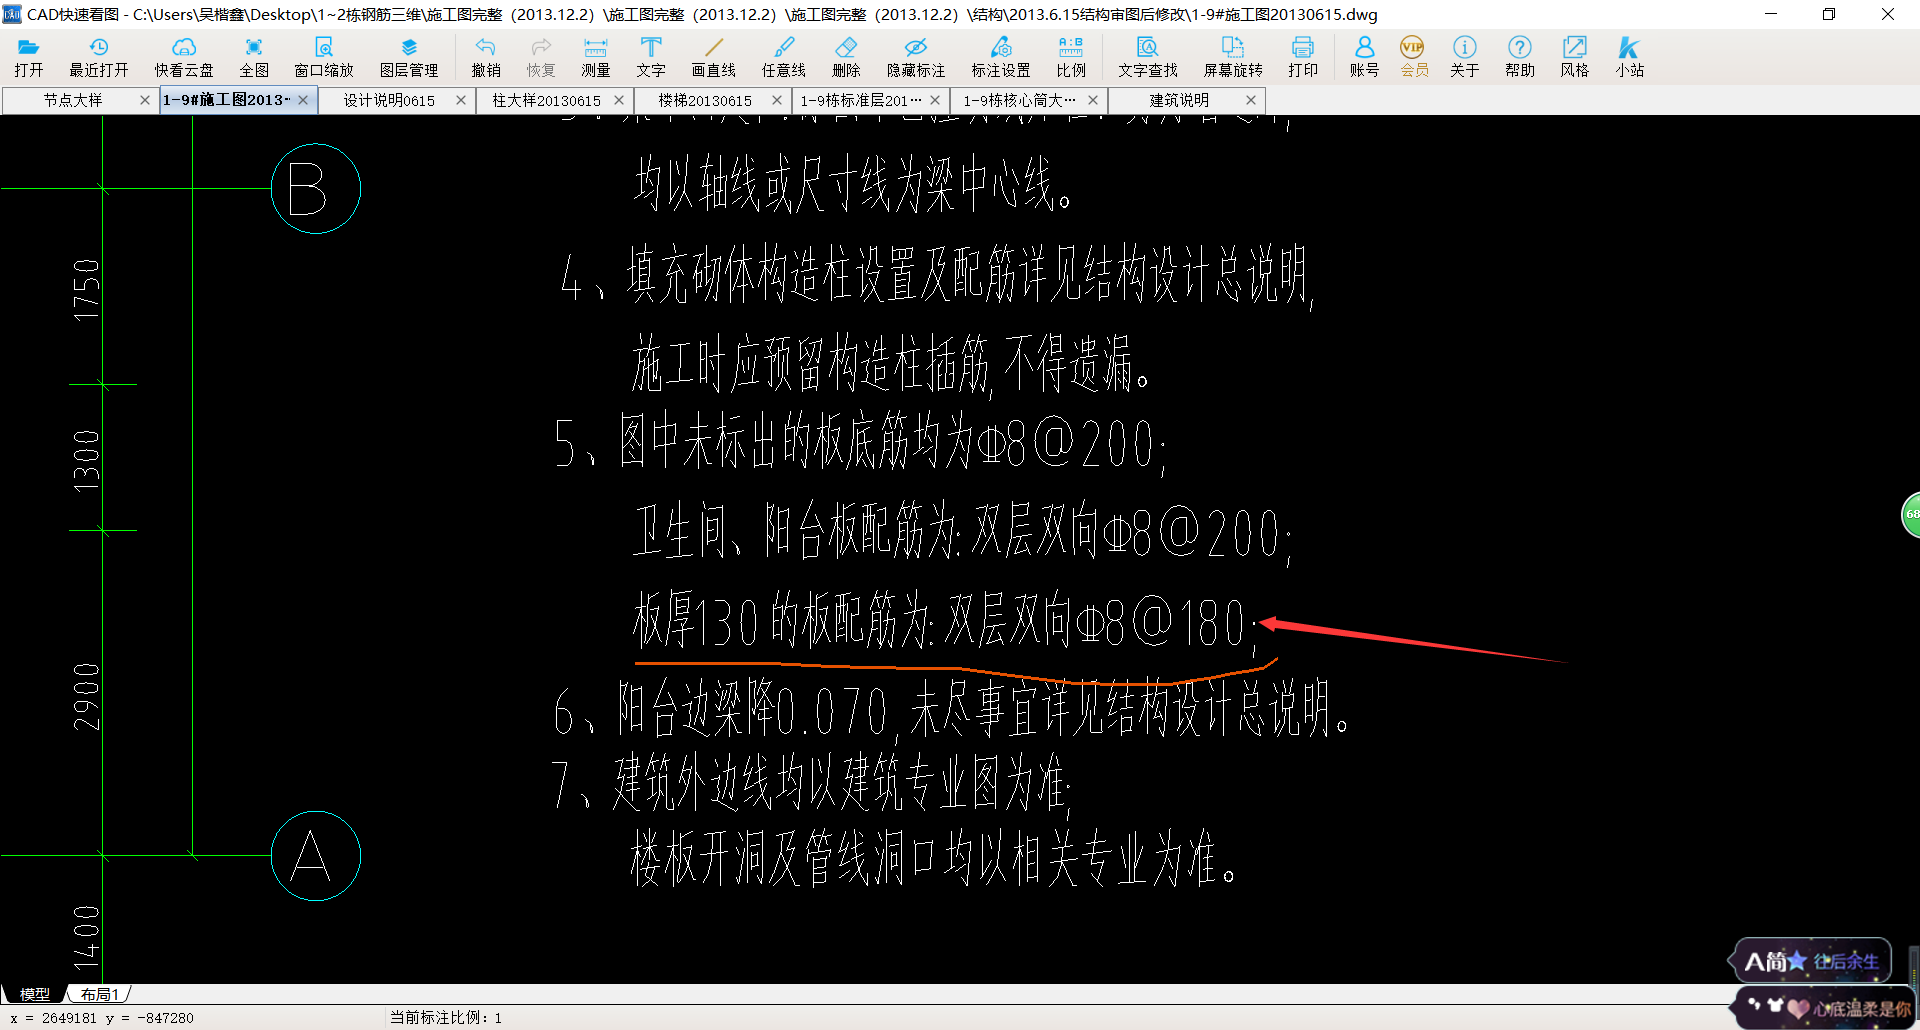Open the 最近打开 recent files list

tap(98, 57)
